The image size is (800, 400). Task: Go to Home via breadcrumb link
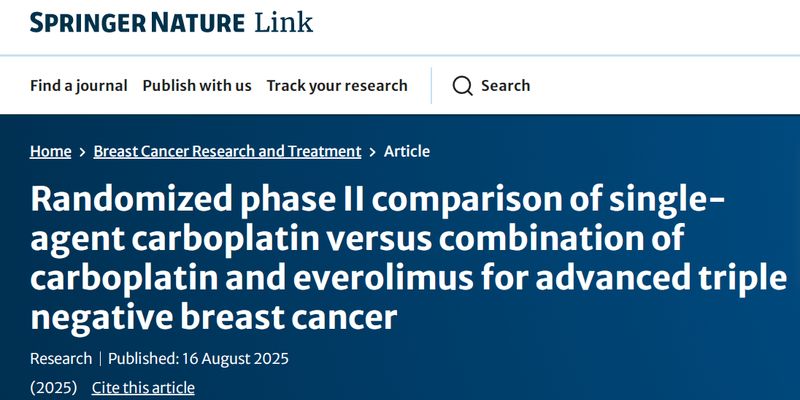click(50, 152)
